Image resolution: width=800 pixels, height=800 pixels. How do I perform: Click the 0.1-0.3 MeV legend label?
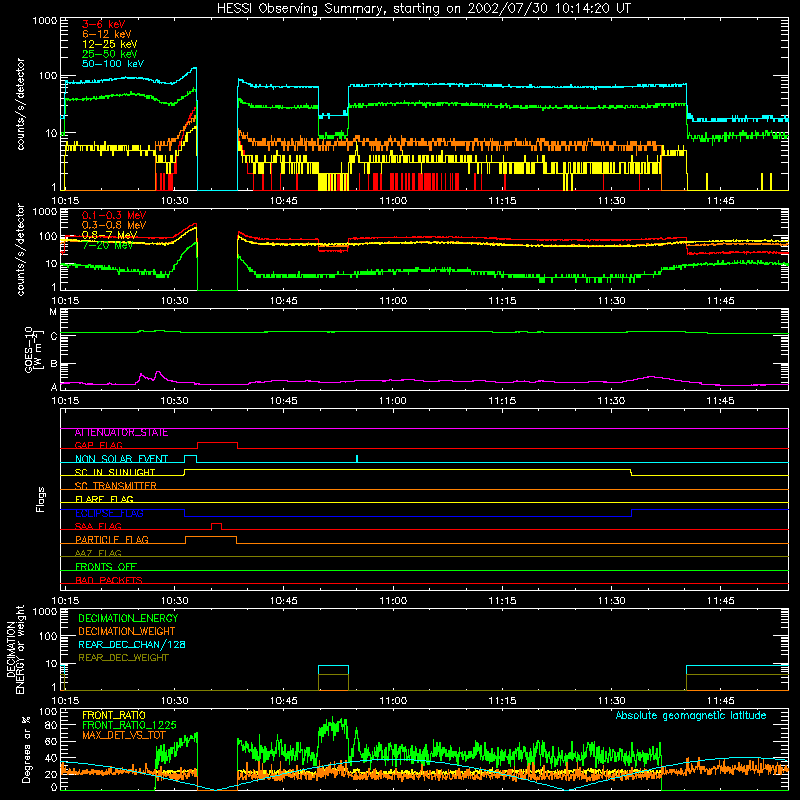point(114,216)
